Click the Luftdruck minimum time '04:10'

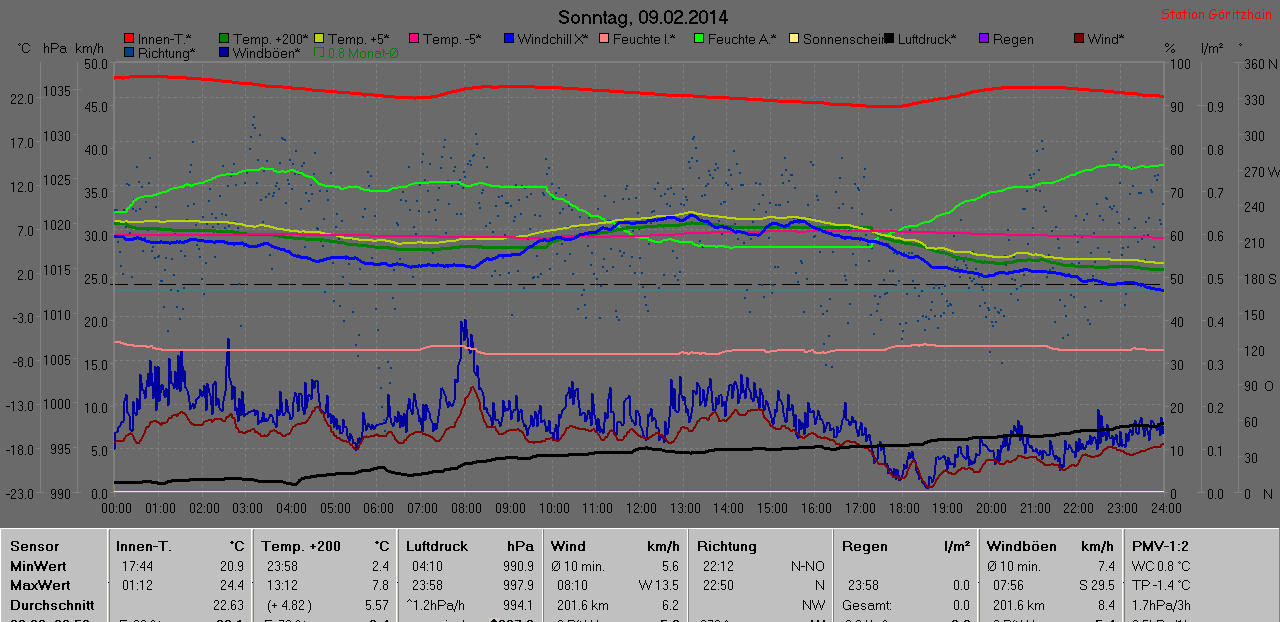click(428, 566)
